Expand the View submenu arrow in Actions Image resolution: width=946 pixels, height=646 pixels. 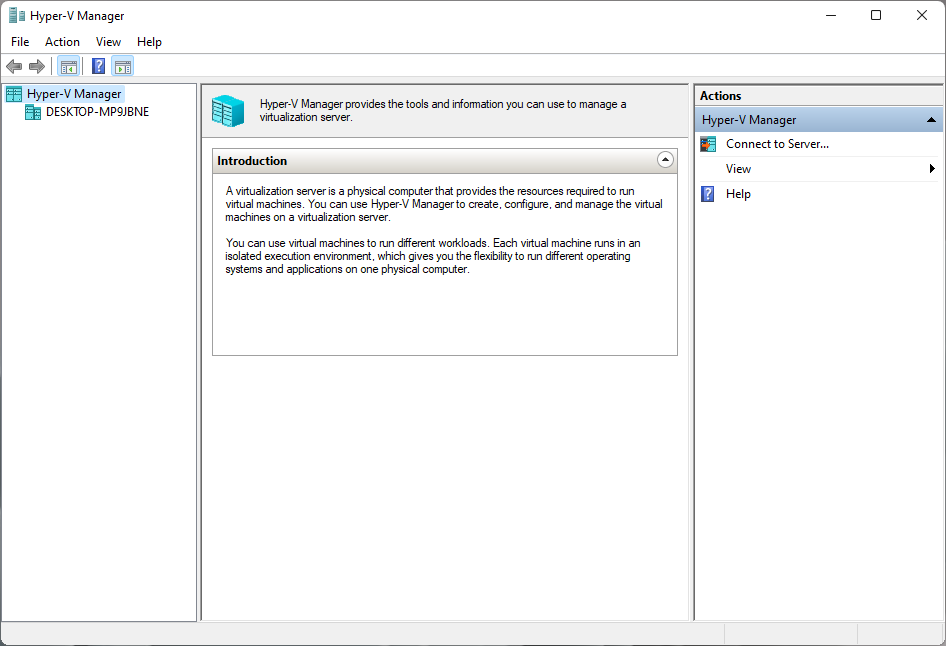[932, 169]
